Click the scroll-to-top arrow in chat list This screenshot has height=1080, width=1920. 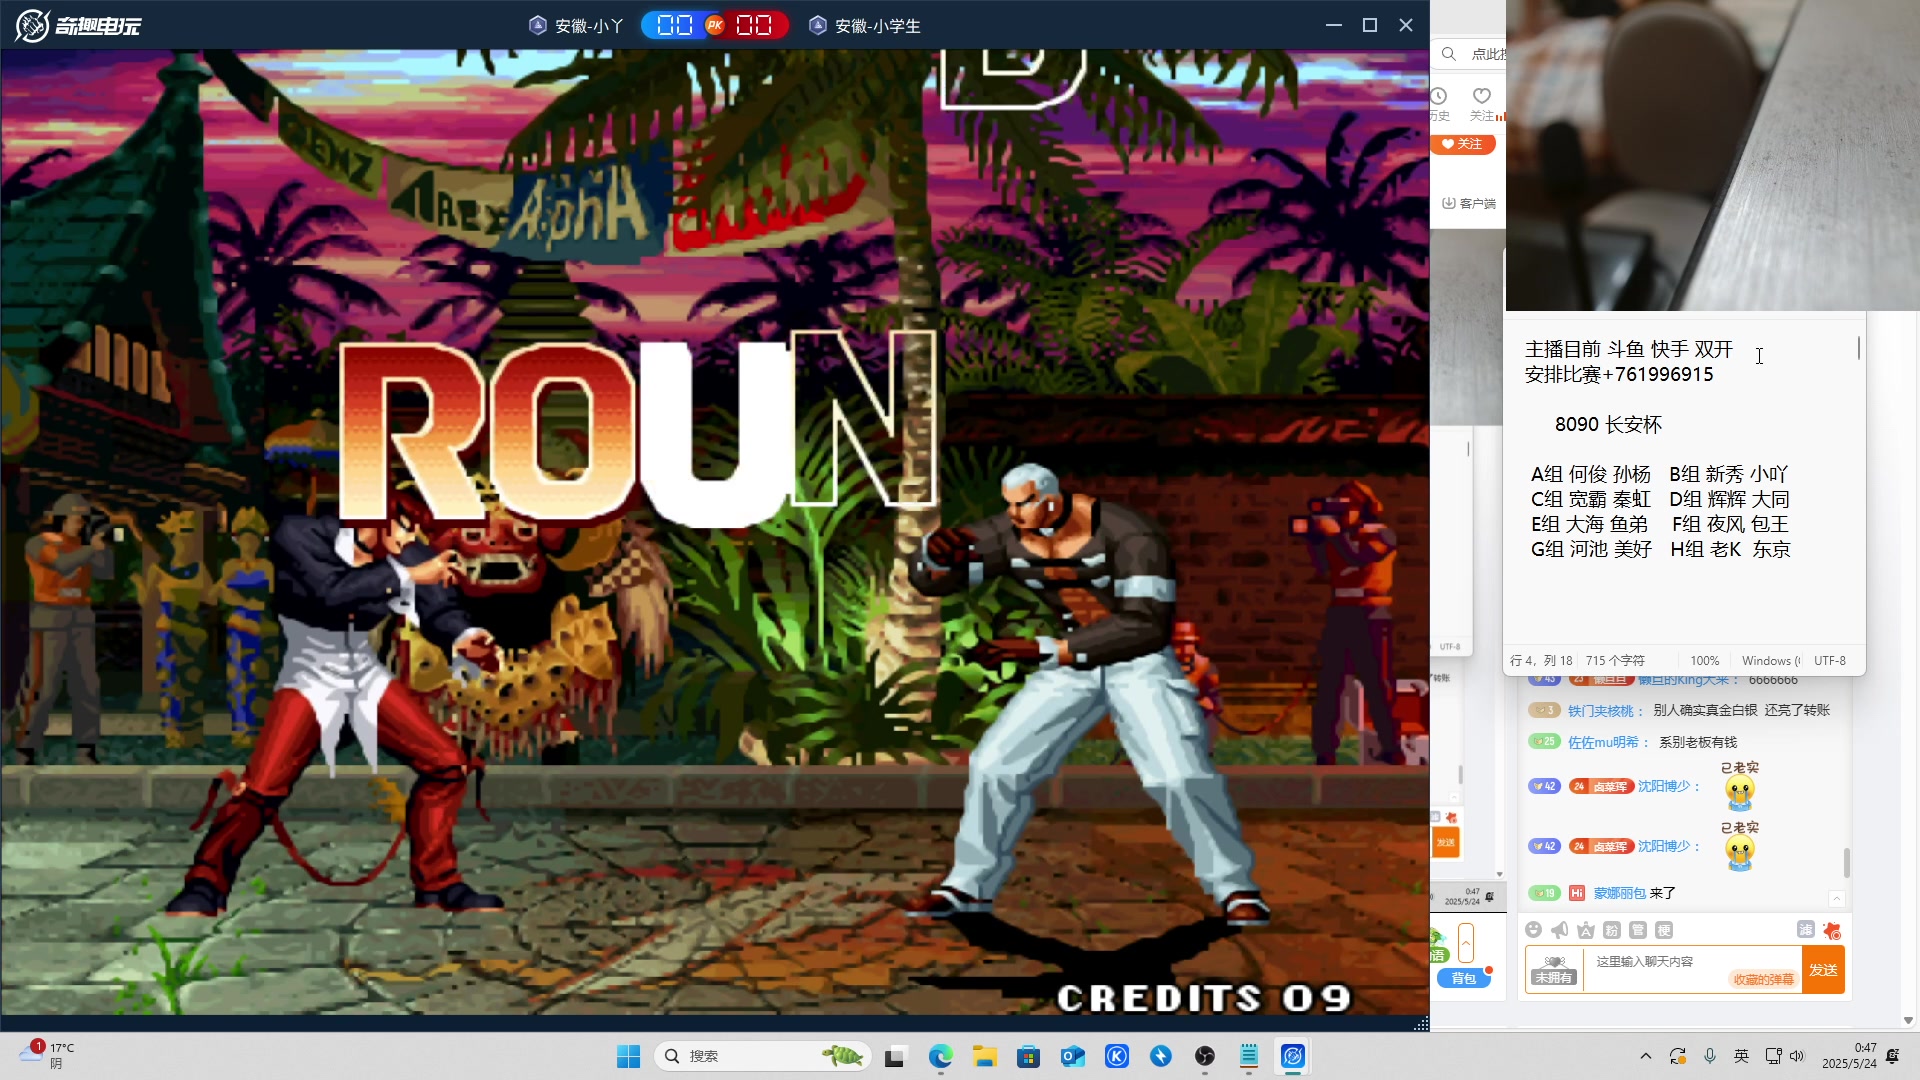[1836, 898]
